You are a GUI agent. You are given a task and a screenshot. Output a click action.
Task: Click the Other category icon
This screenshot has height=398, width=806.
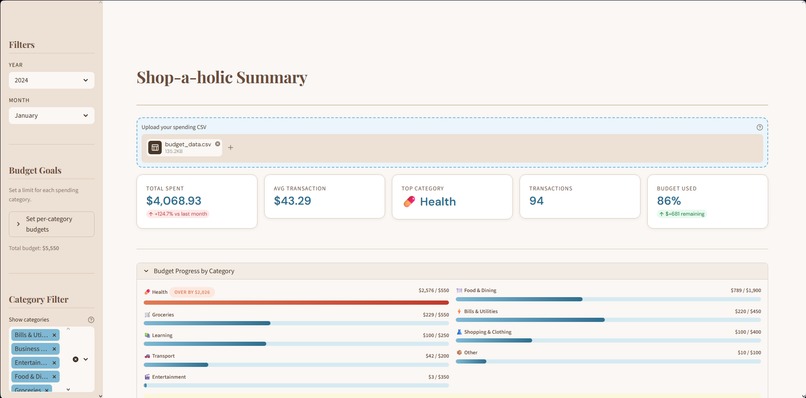point(459,353)
